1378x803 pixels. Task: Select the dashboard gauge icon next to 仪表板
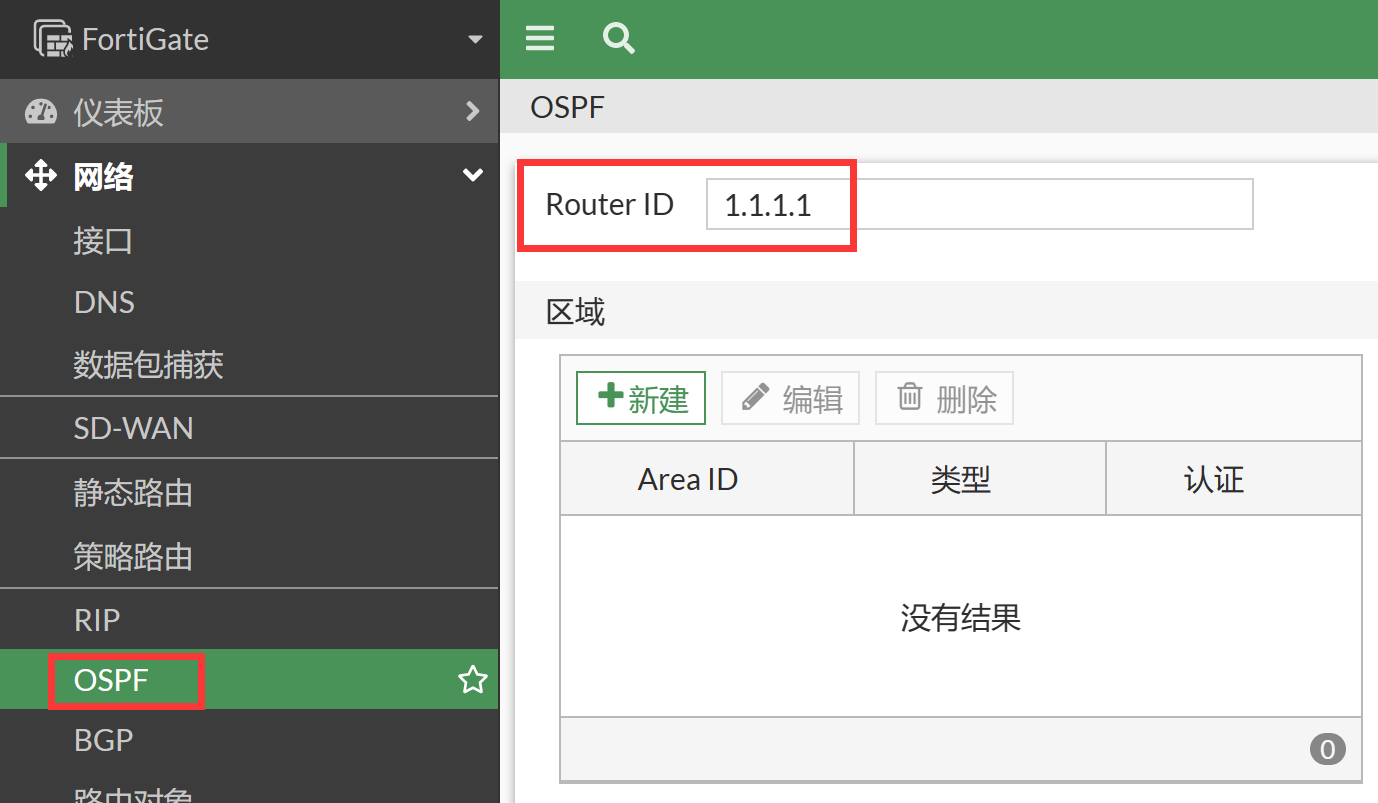click(x=40, y=111)
